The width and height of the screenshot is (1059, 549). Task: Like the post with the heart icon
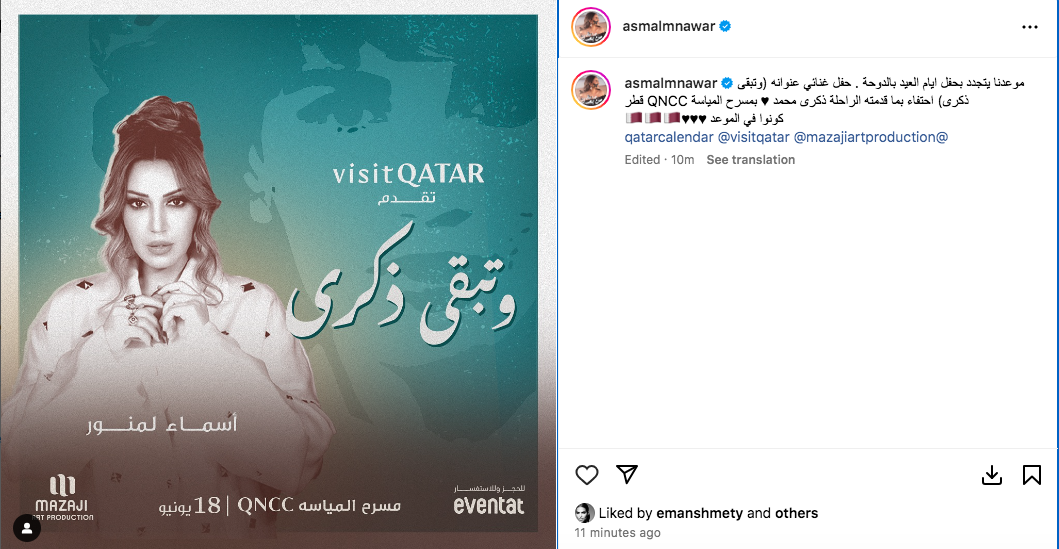[586, 475]
